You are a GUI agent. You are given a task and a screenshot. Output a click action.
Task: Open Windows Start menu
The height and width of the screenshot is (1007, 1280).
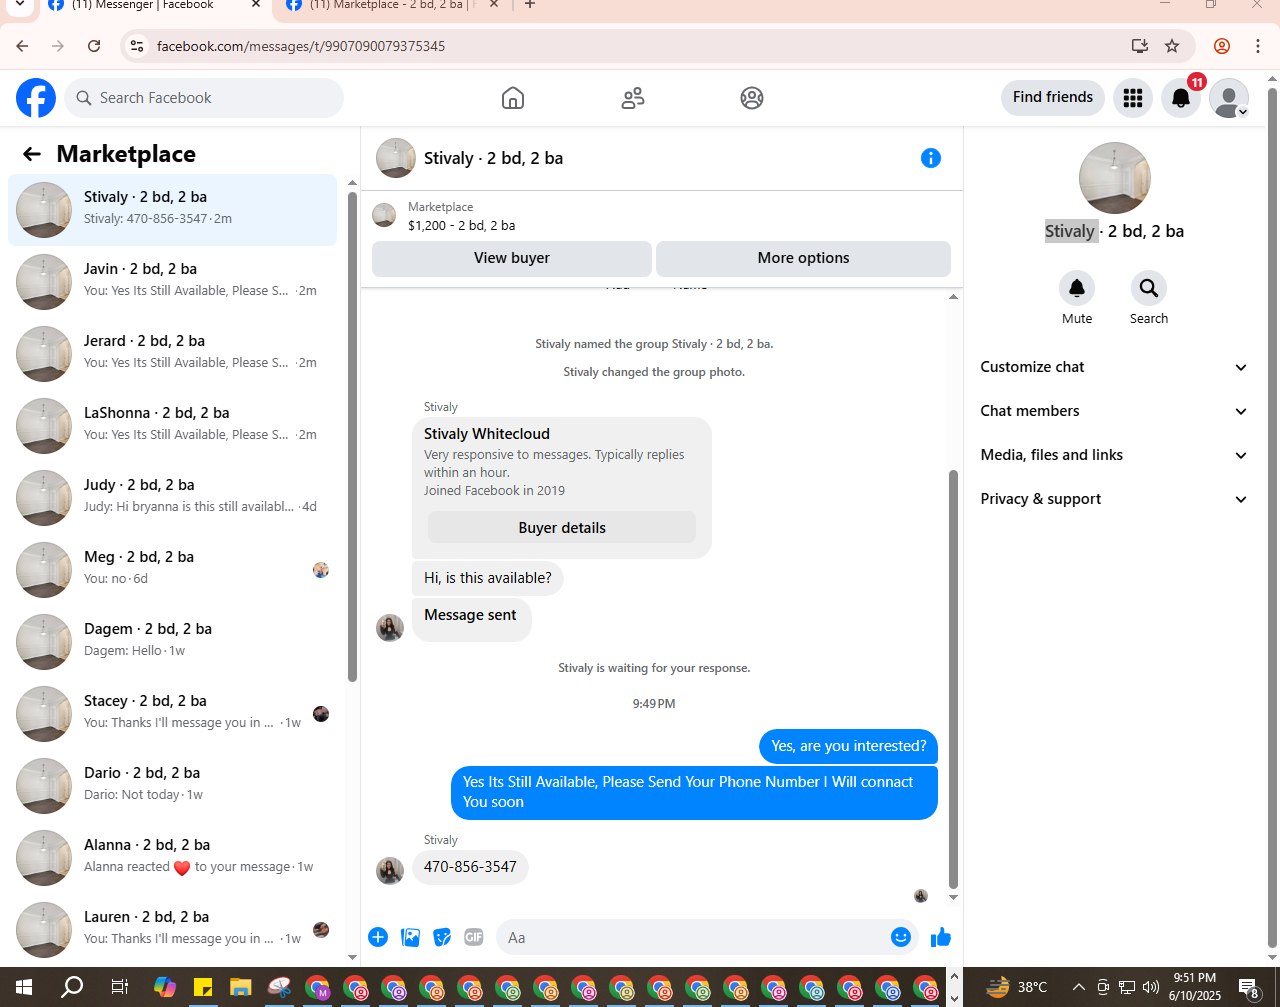pos(24,987)
